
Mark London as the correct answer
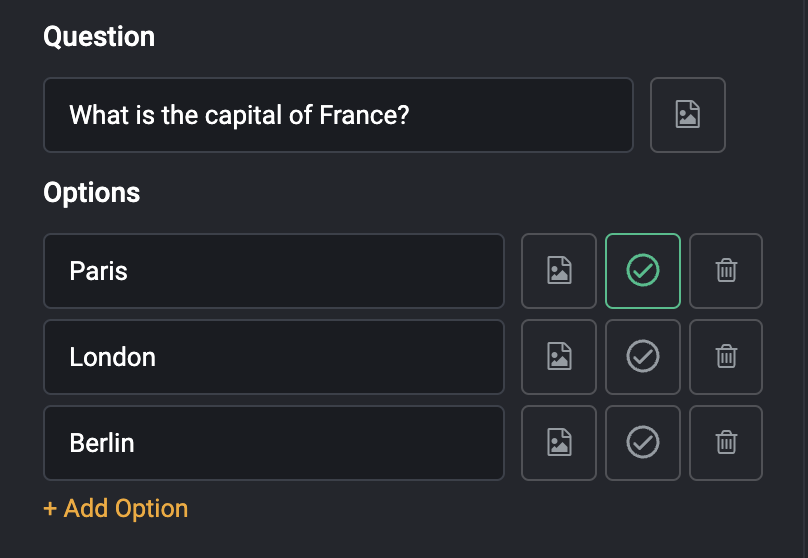643,357
